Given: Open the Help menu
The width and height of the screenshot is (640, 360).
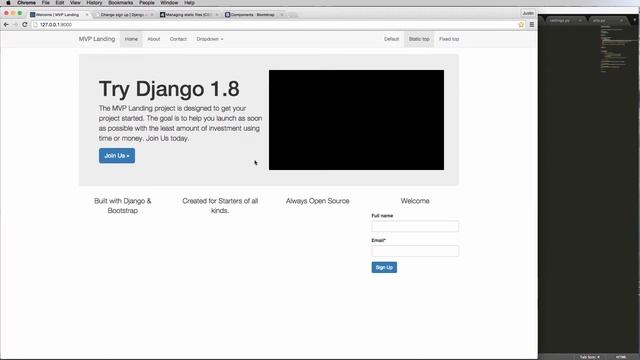Looking at the screenshot, I should point(189,2).
